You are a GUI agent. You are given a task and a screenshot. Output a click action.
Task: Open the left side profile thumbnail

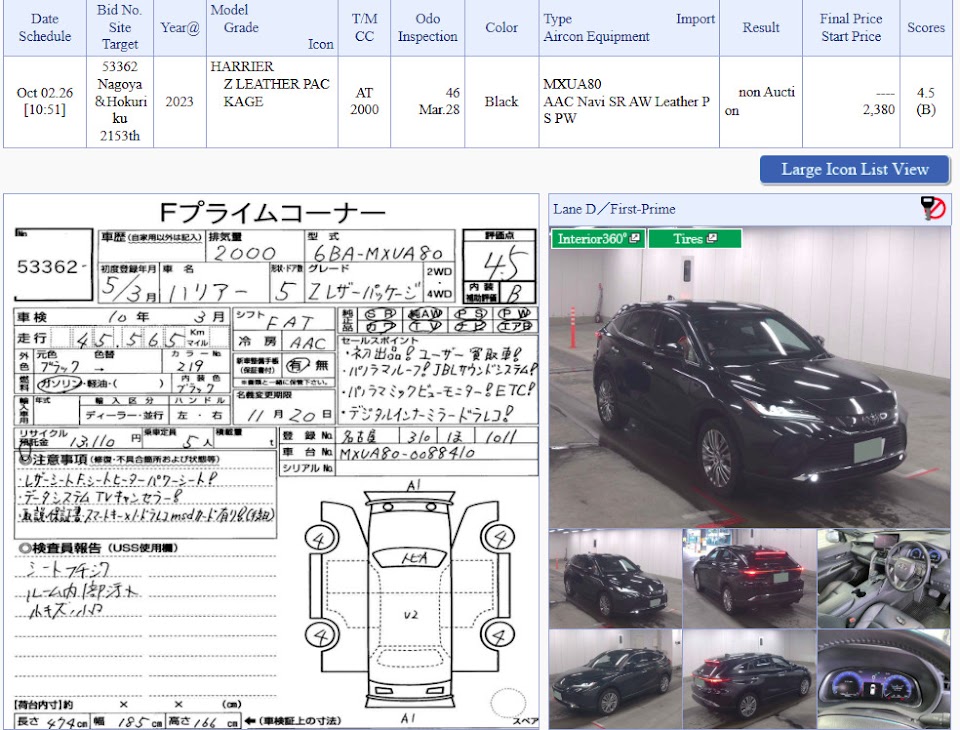[x=615, y=679]
